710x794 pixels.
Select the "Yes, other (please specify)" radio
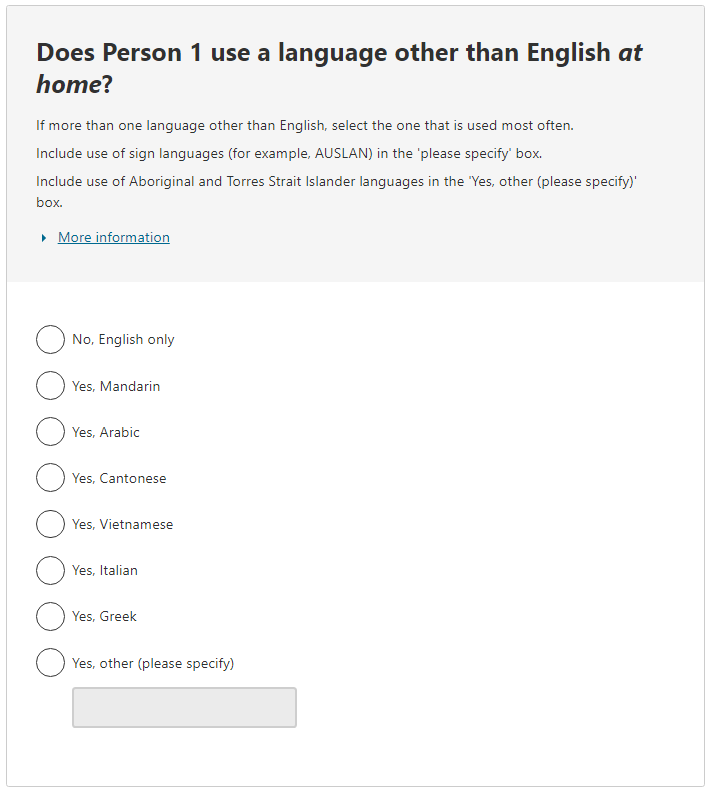click(50, 662)
